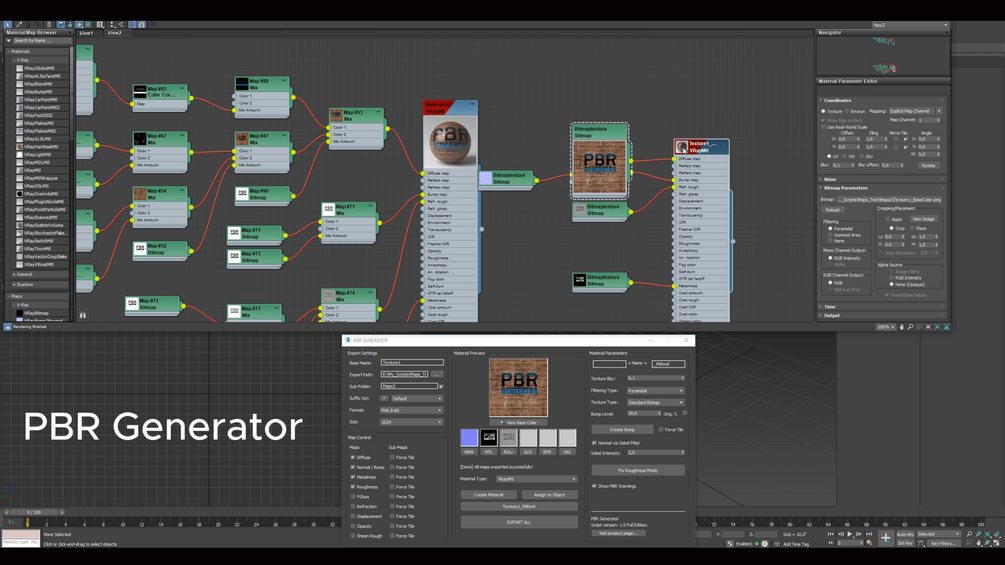Uncheck the Normal / Bump map checkbox

353,467
